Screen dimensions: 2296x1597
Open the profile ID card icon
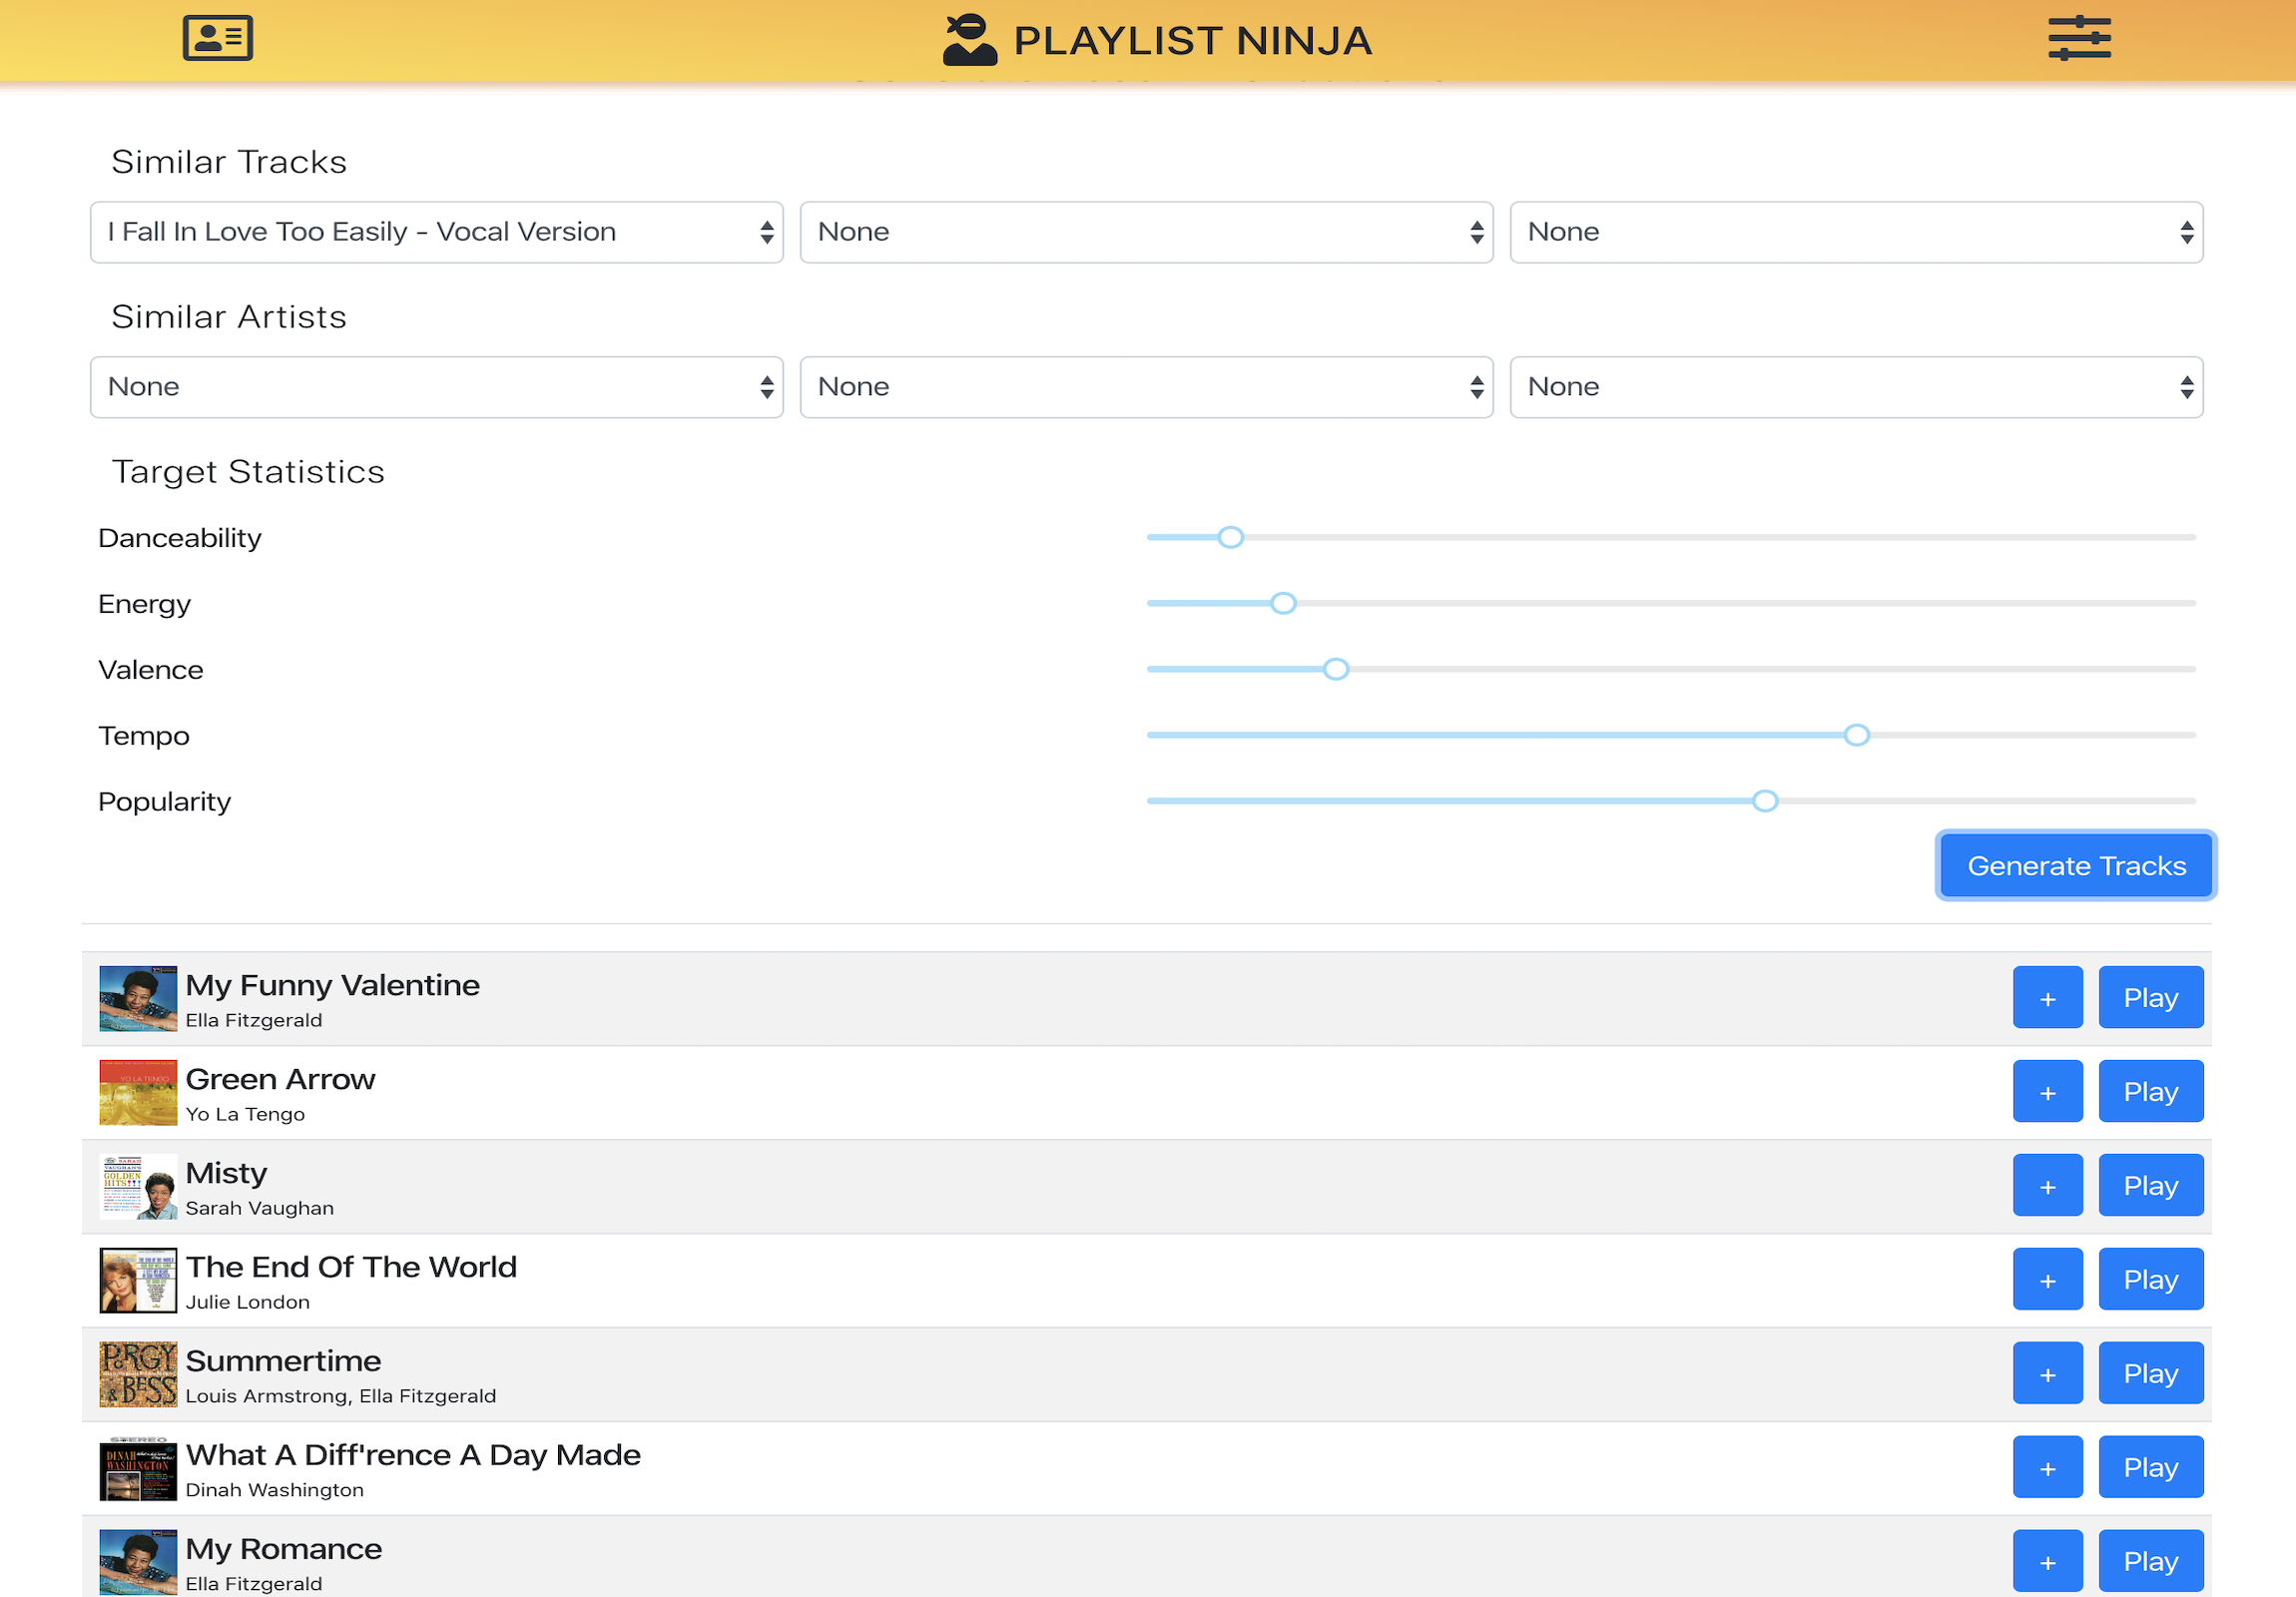[217, 39]
